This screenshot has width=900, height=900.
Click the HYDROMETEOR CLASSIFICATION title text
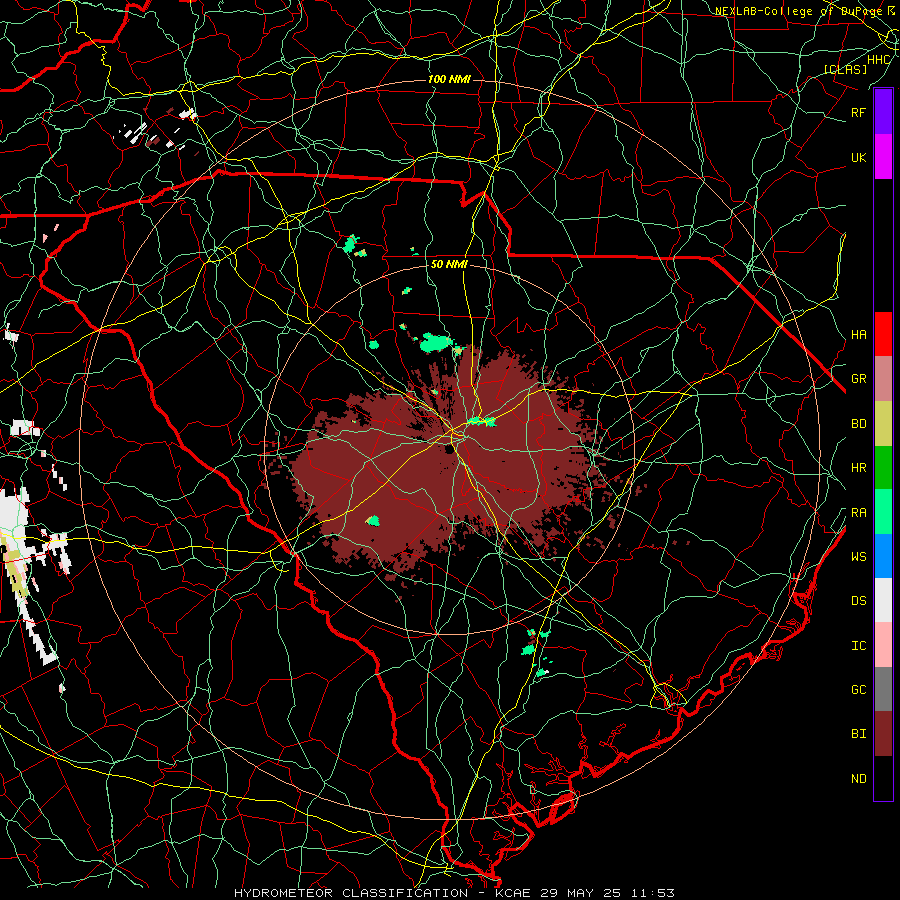[x=351, y=893]
